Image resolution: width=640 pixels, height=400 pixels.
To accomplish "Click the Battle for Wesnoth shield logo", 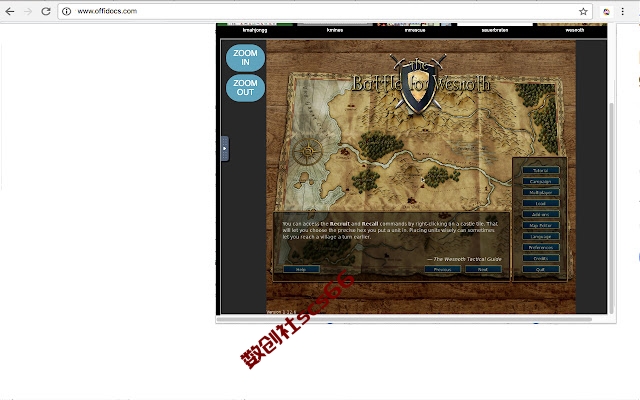I will point(418,86).
